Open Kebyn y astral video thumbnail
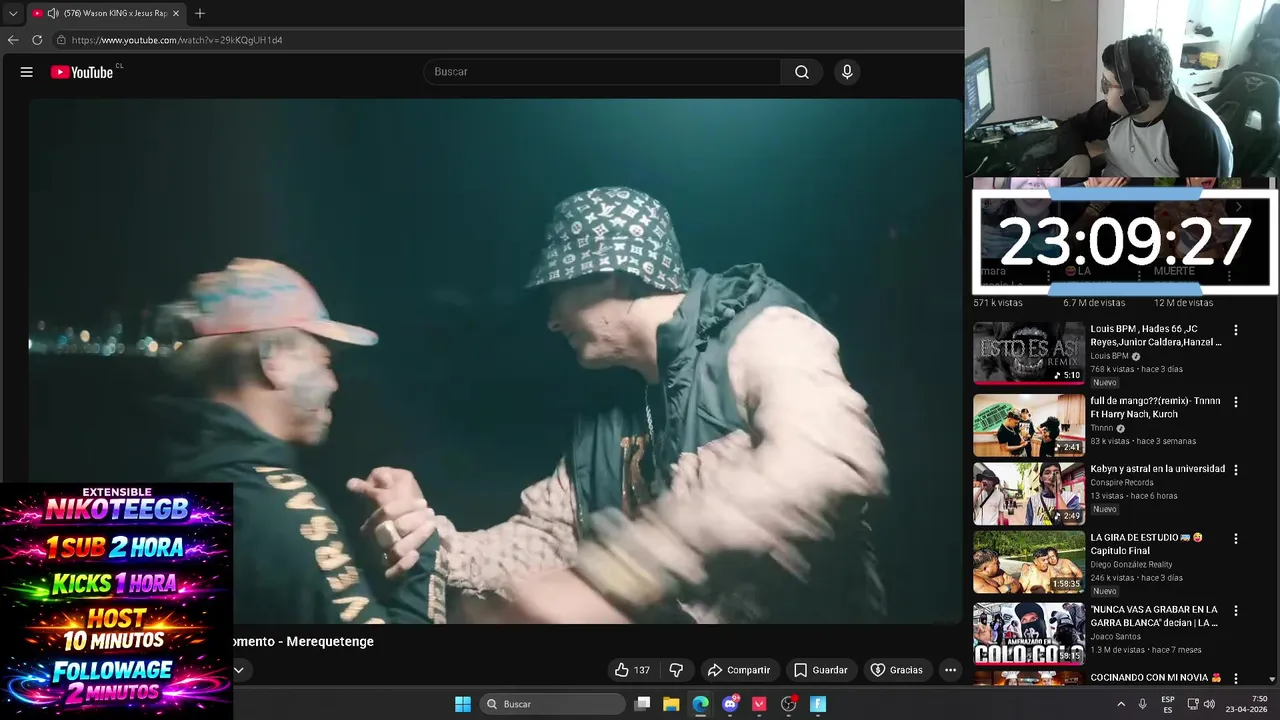This screenshot has width=1280, height=720. tap(1029, 493)
